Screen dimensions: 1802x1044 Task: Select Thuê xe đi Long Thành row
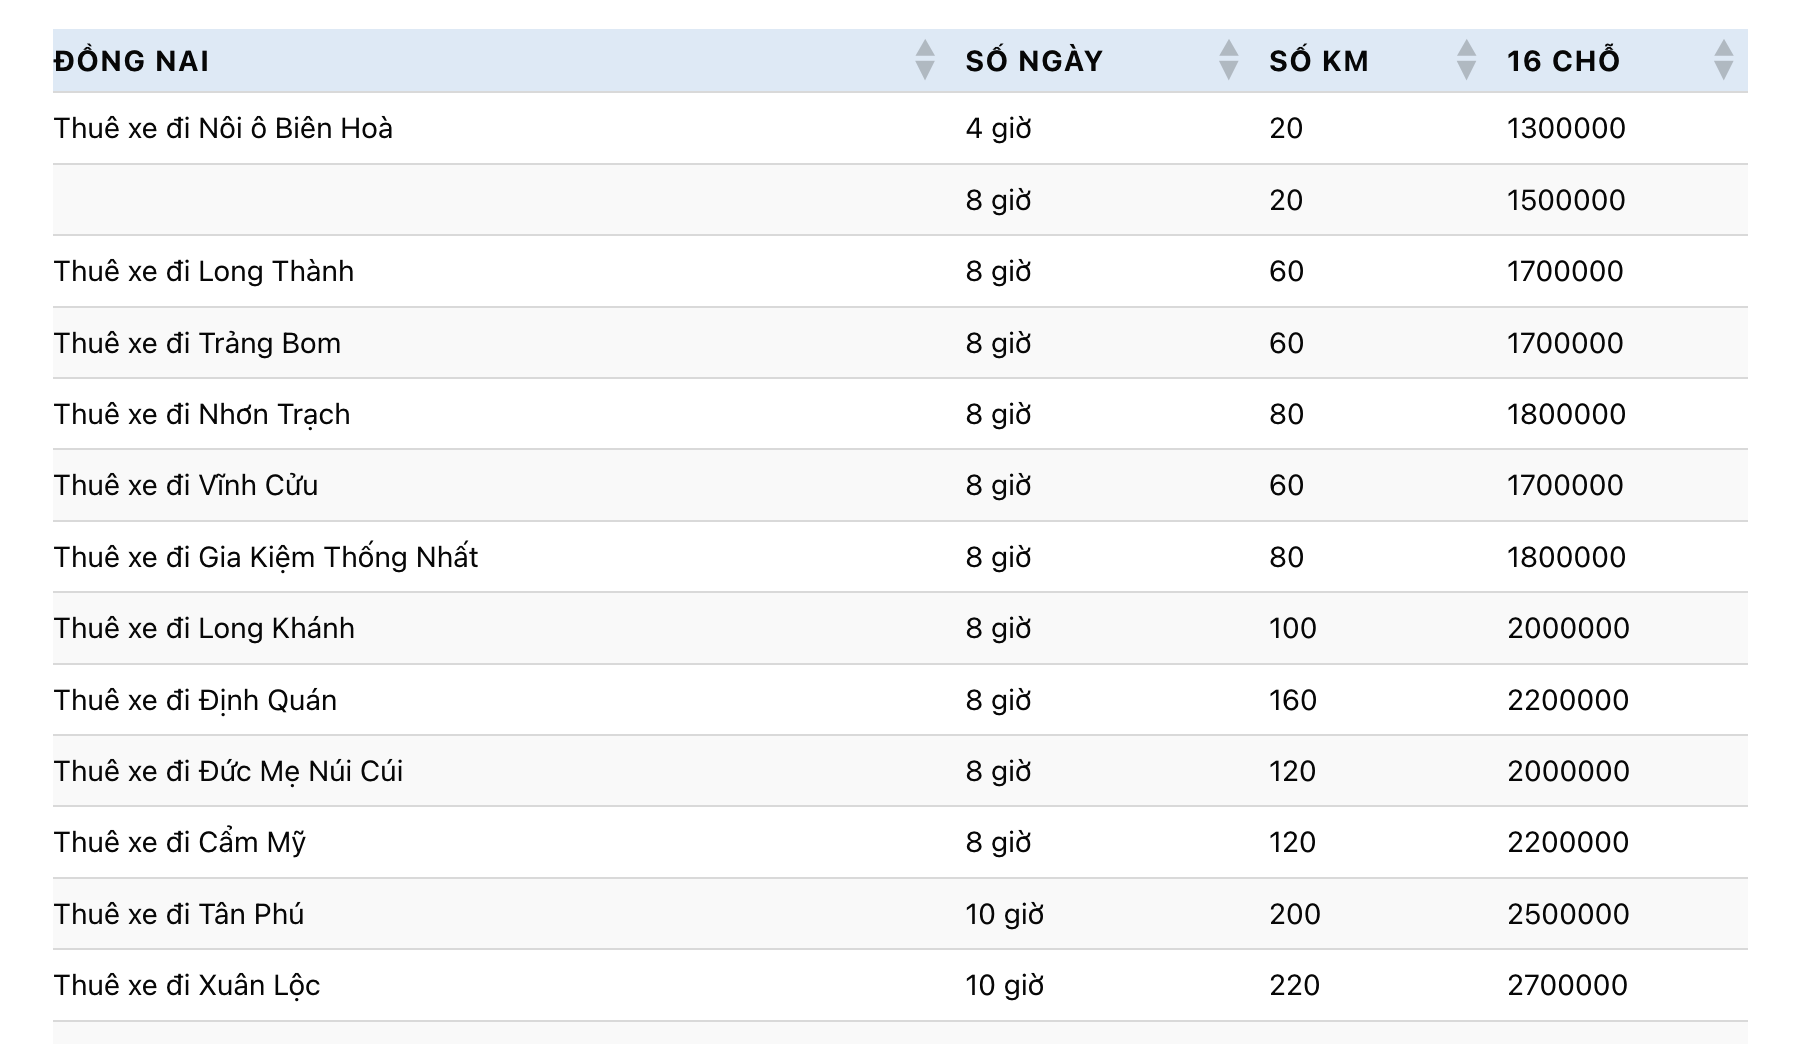point(204,271)
